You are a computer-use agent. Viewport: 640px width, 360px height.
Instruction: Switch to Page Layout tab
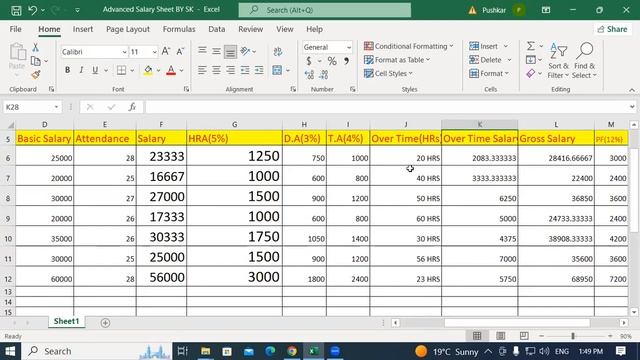tap(128, 29)
